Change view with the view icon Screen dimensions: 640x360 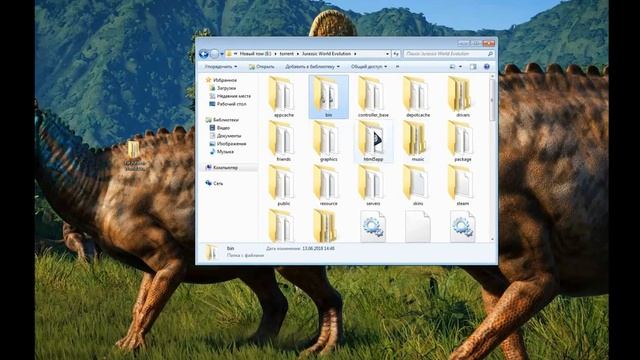pyautogui.click(x=452, y=67)
